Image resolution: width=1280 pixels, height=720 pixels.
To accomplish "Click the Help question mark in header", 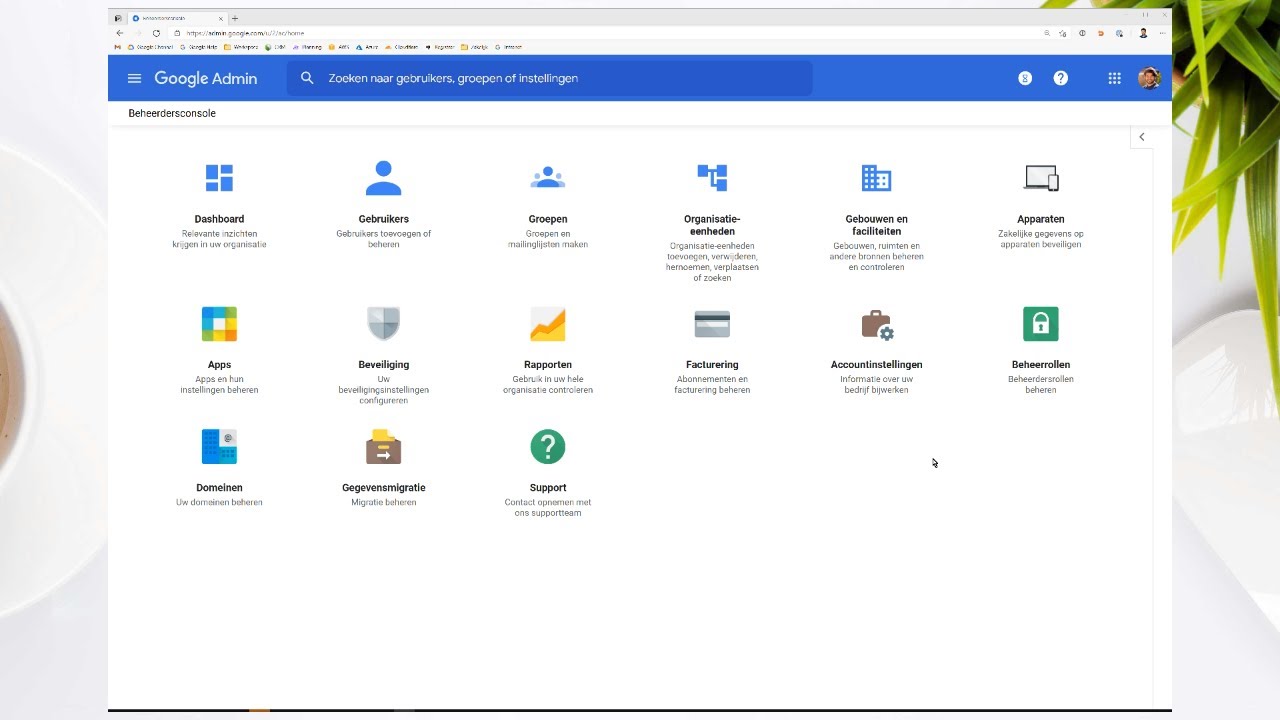I will [x=1061, y=78].
